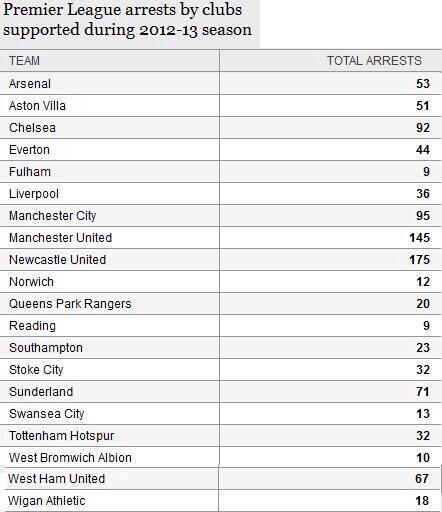
Task: Select the Swansea City team name
Action: pyautogui.click(x=47, y=414)
